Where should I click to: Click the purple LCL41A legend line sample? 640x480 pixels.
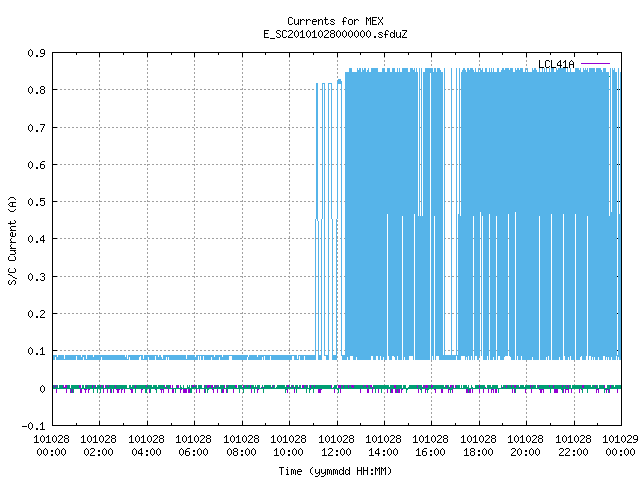pos(595,64)
